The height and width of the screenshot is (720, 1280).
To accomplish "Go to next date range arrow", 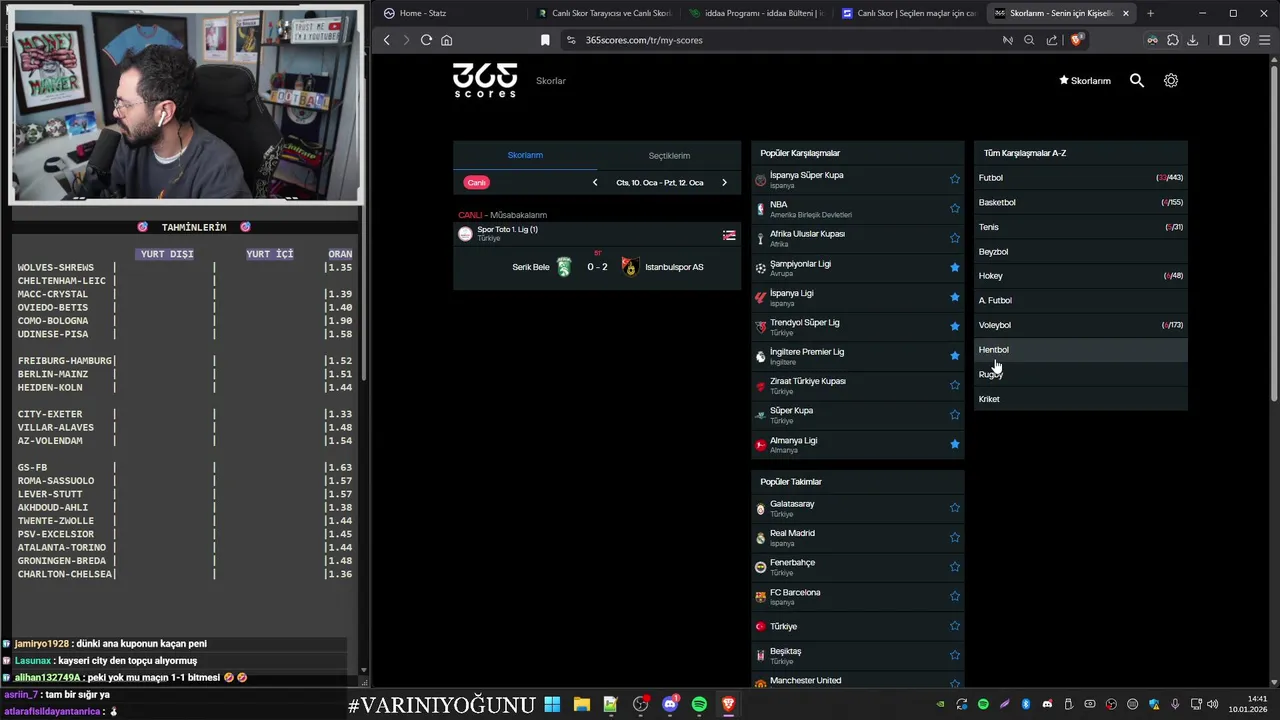I will coord(724,182).
